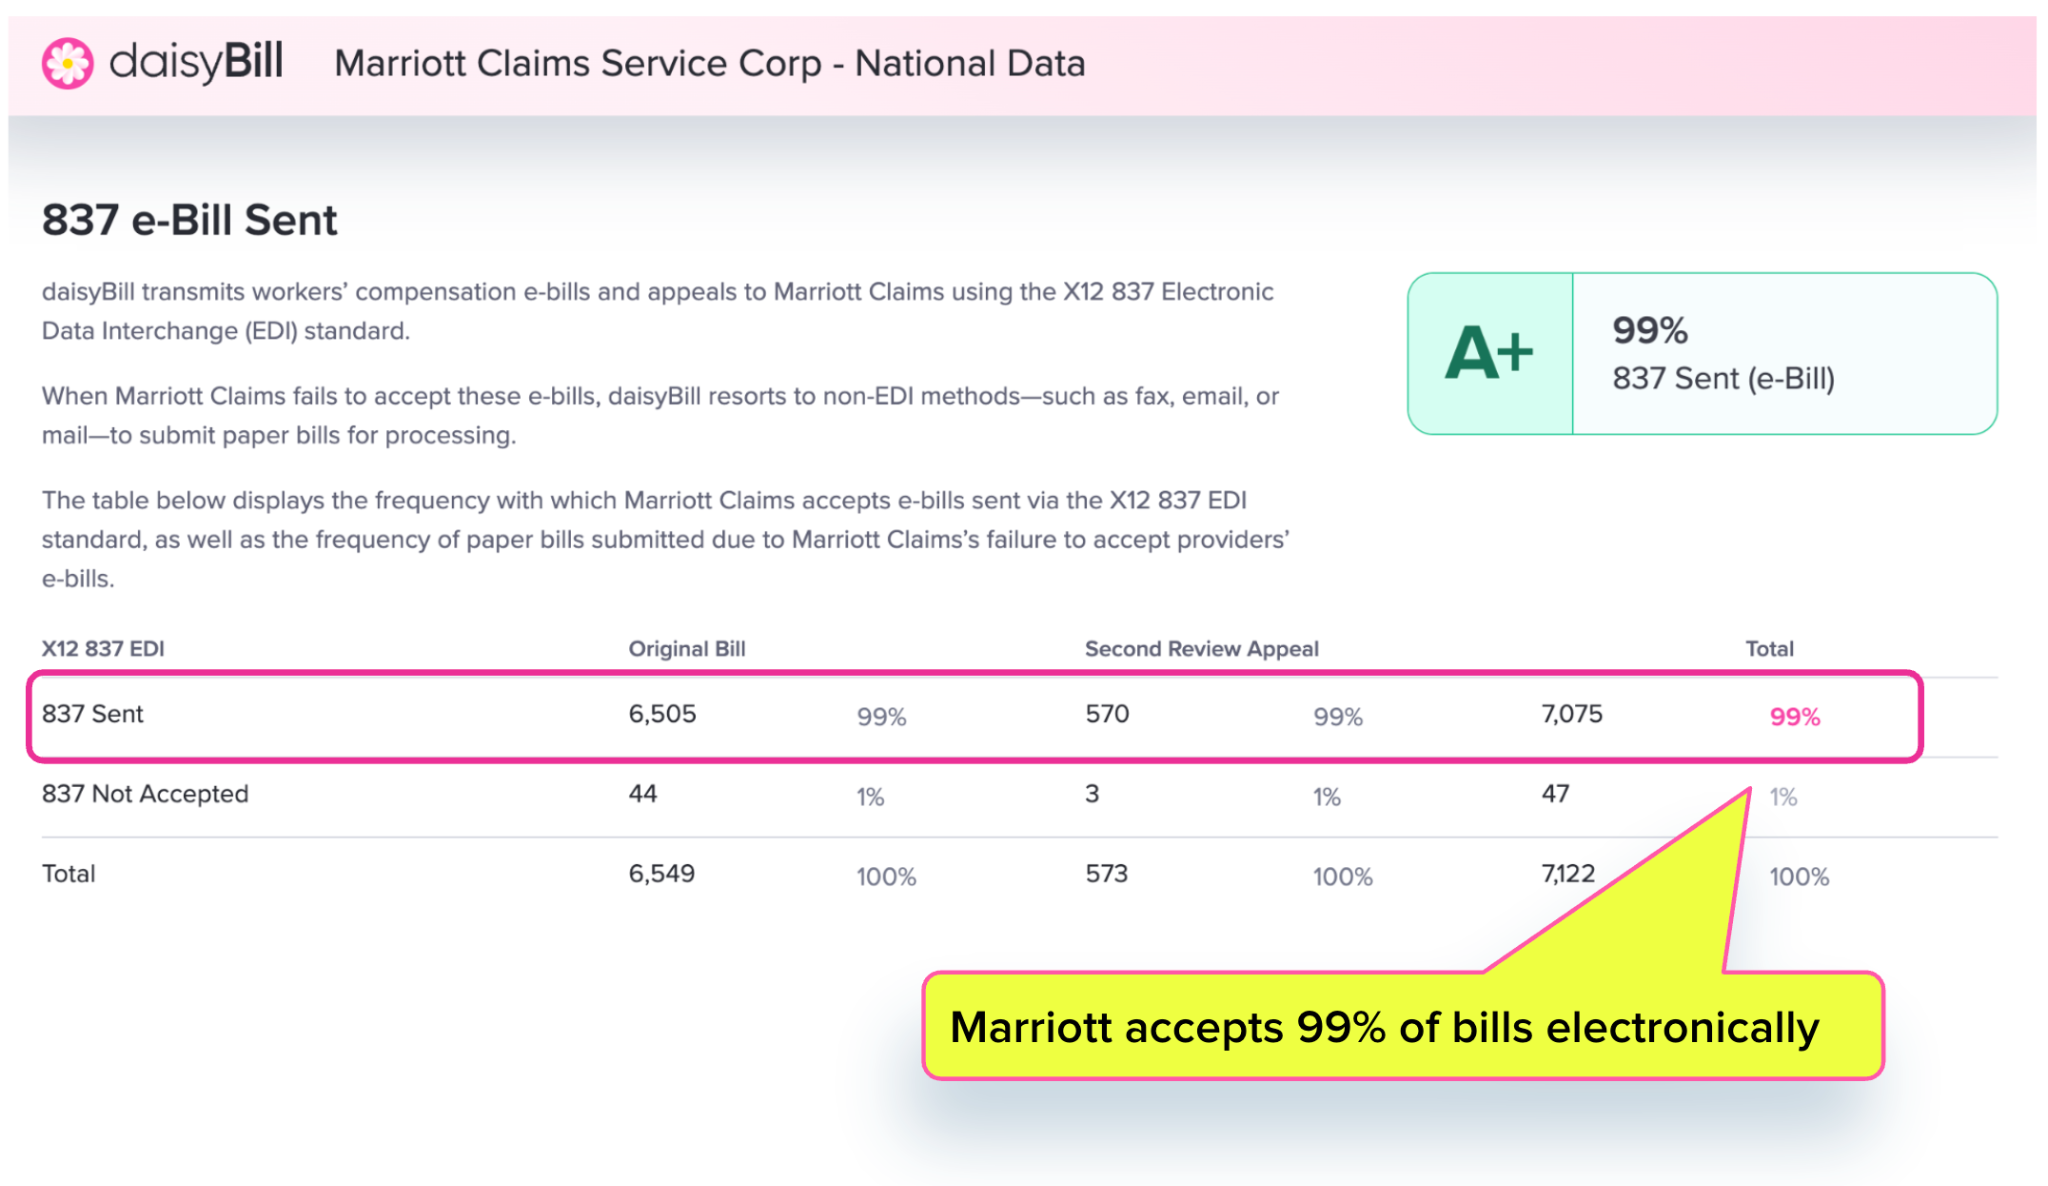Click the 573 appeal total value
Screen dimensions: 2048x1186
click(x=1106, y=874)
